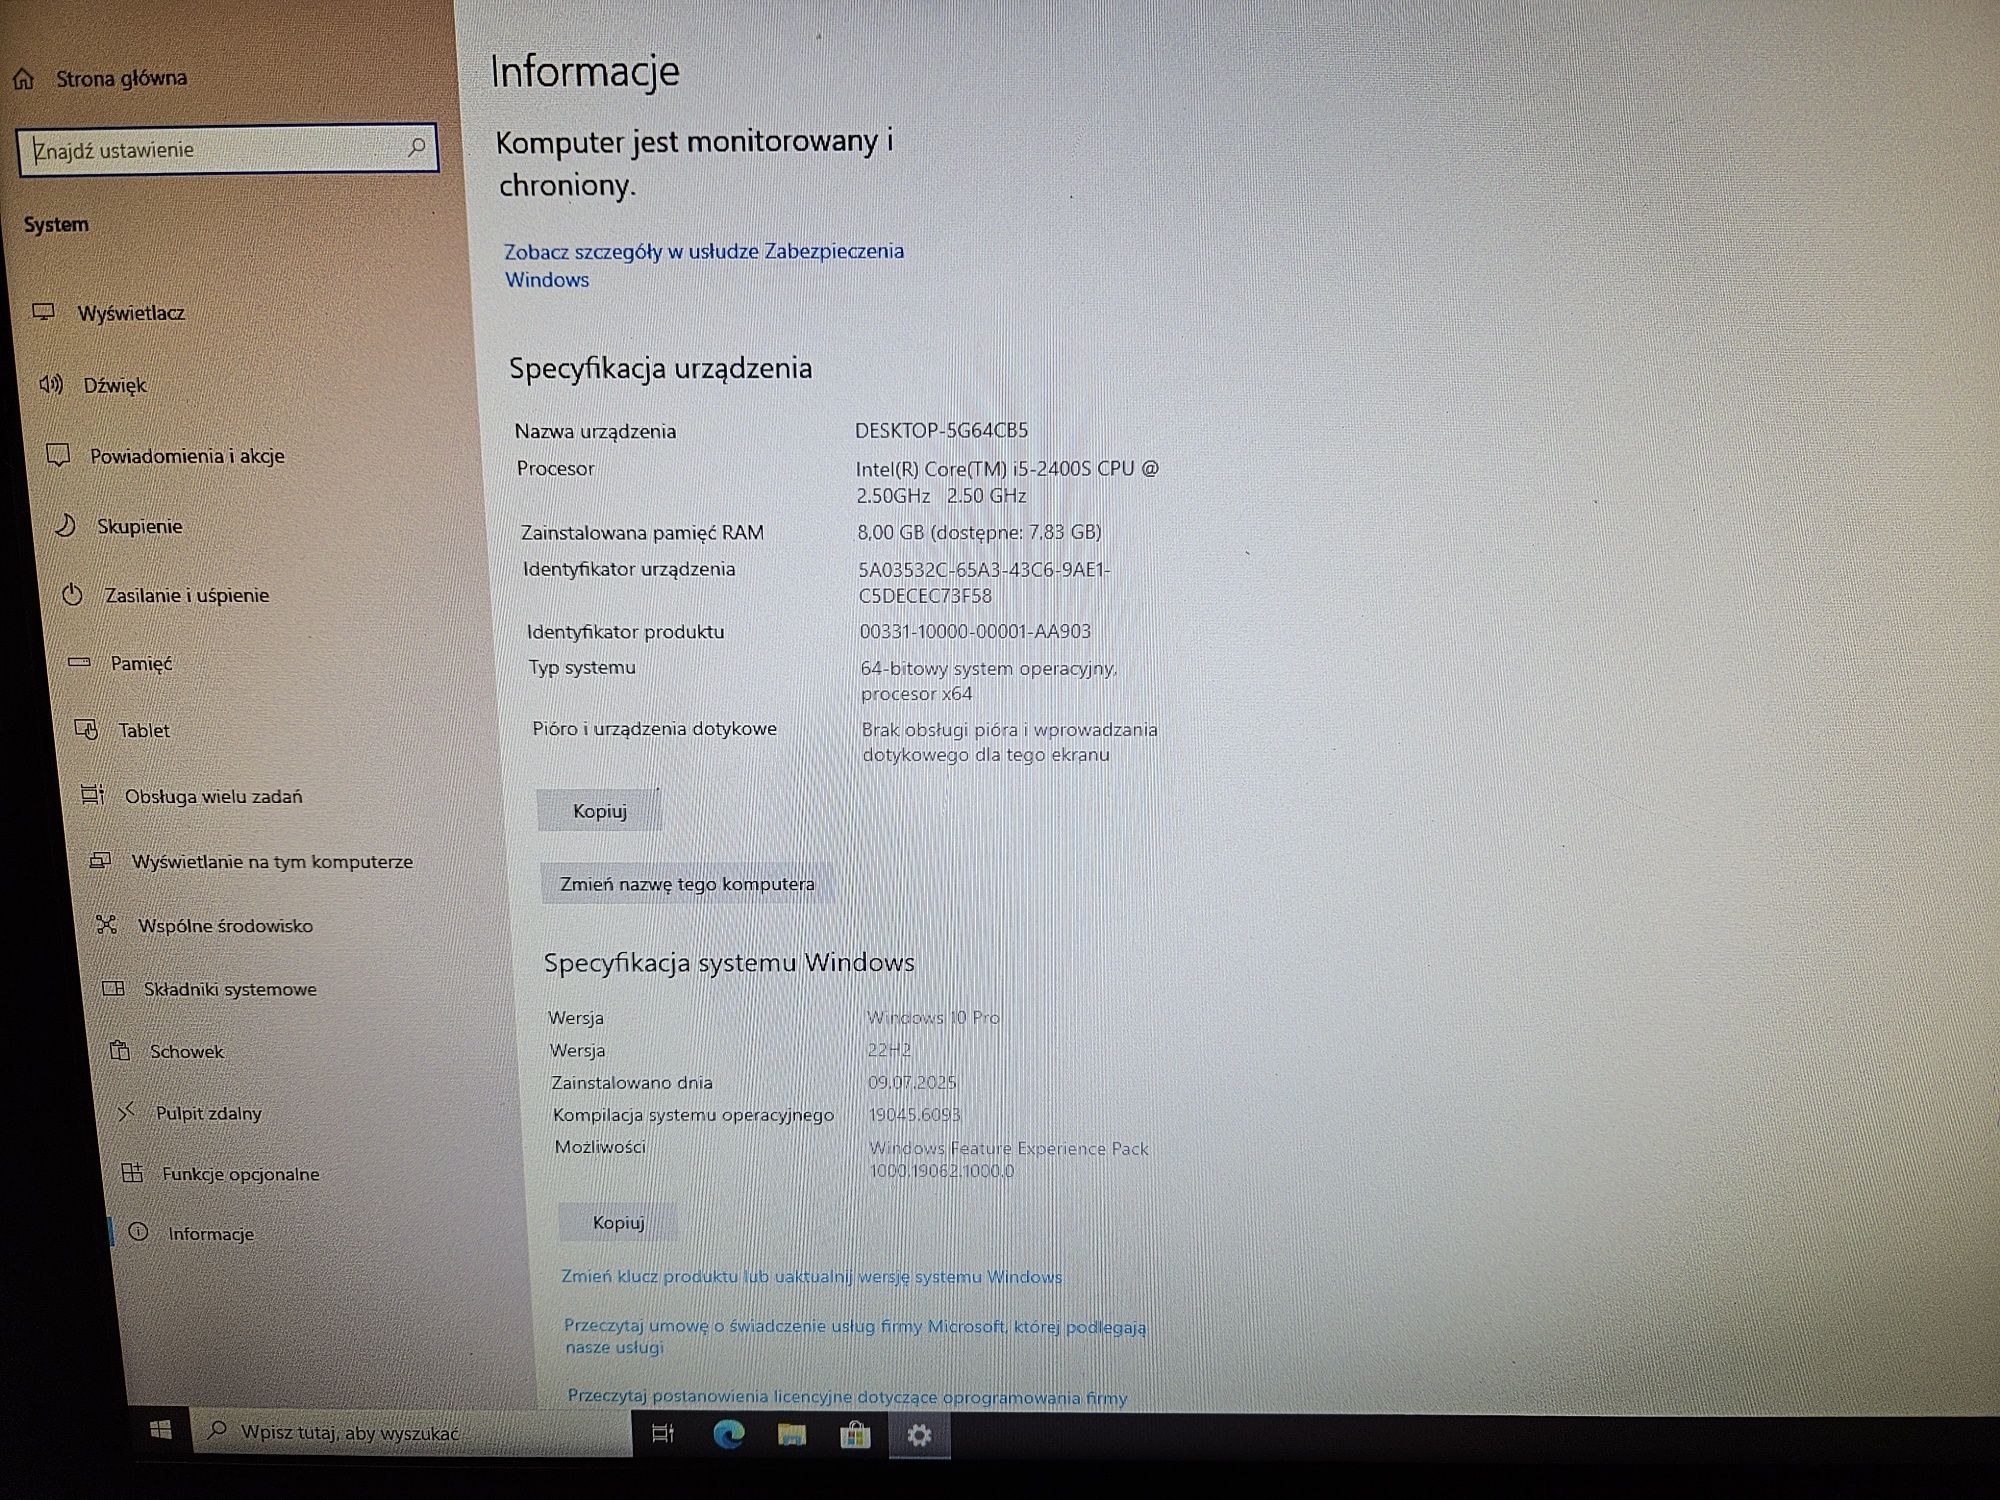The image size is (2000, 1500).
Task: Click Settings gear on taskbar
Action: coord(919,1437)
